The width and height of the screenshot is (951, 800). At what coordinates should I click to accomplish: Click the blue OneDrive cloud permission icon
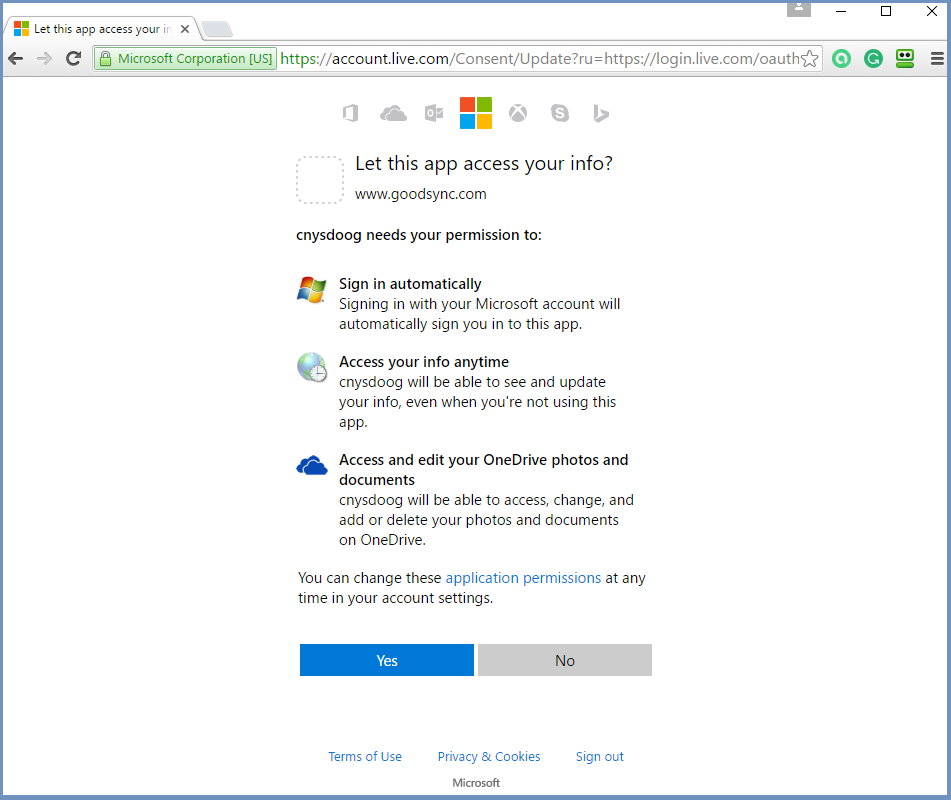[x=312, y=466]
